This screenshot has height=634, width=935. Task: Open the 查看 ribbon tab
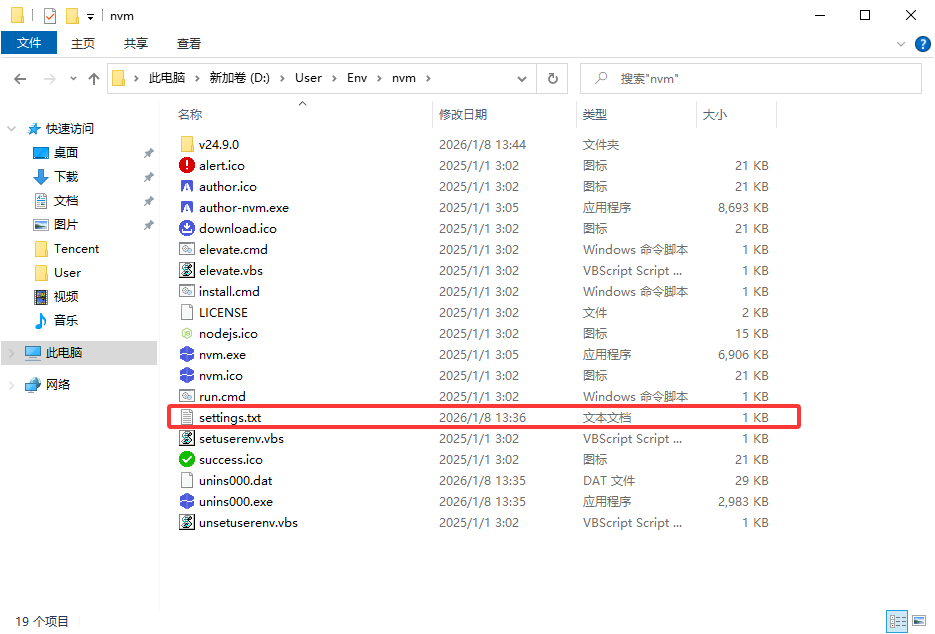(189, 43)
